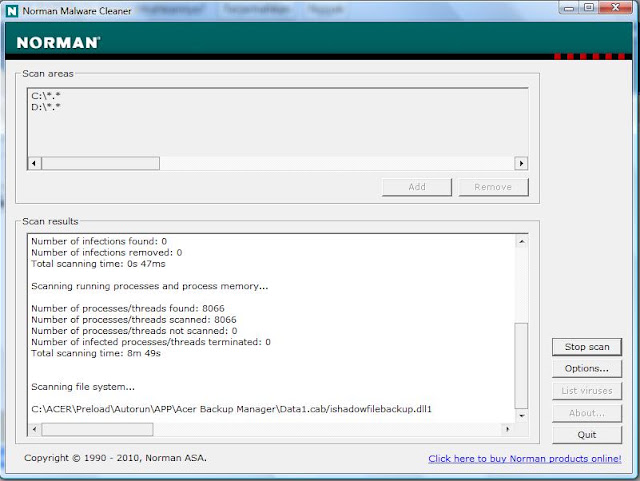This screenshot has width=640, height=481.
Task: Click the Scan results vertical scrollbar thumb
Action: pos(522,365)
